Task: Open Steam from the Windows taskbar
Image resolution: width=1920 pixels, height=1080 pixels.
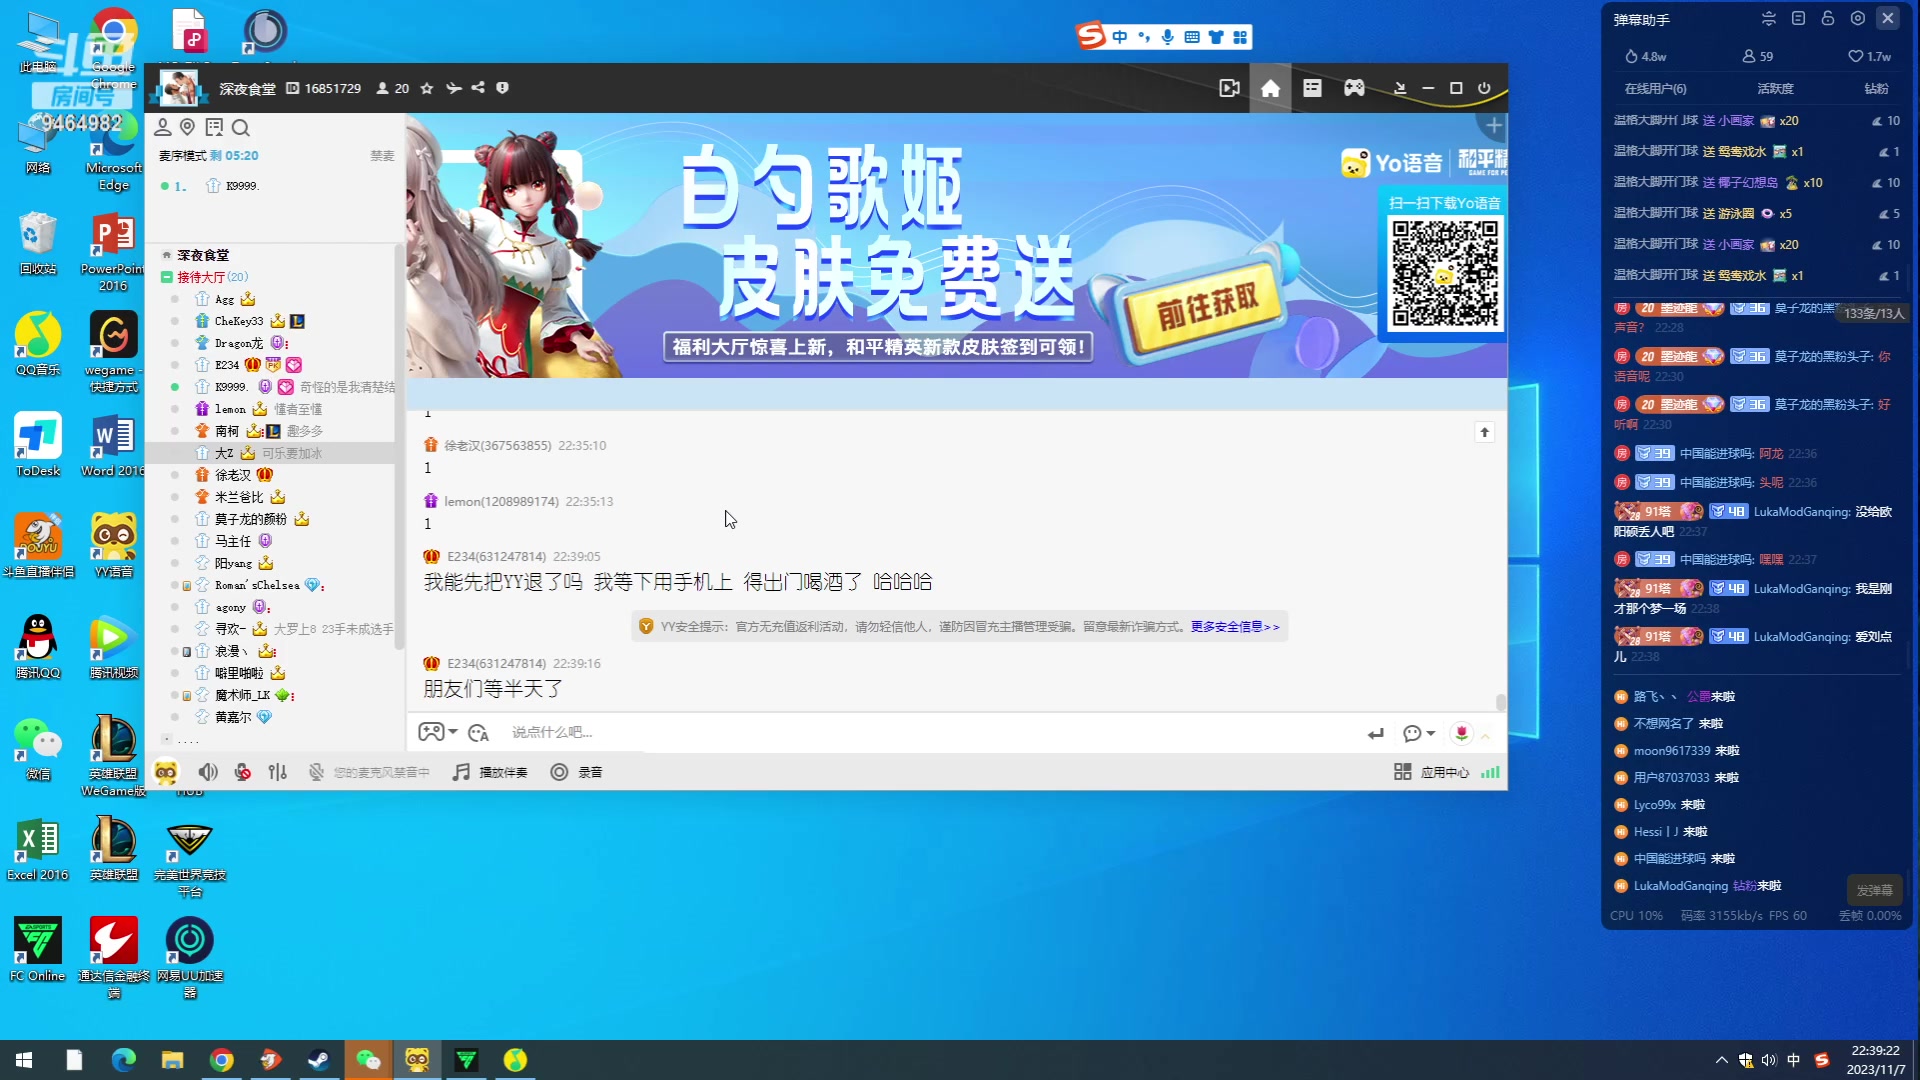Action: click(x=319, y=1060)
